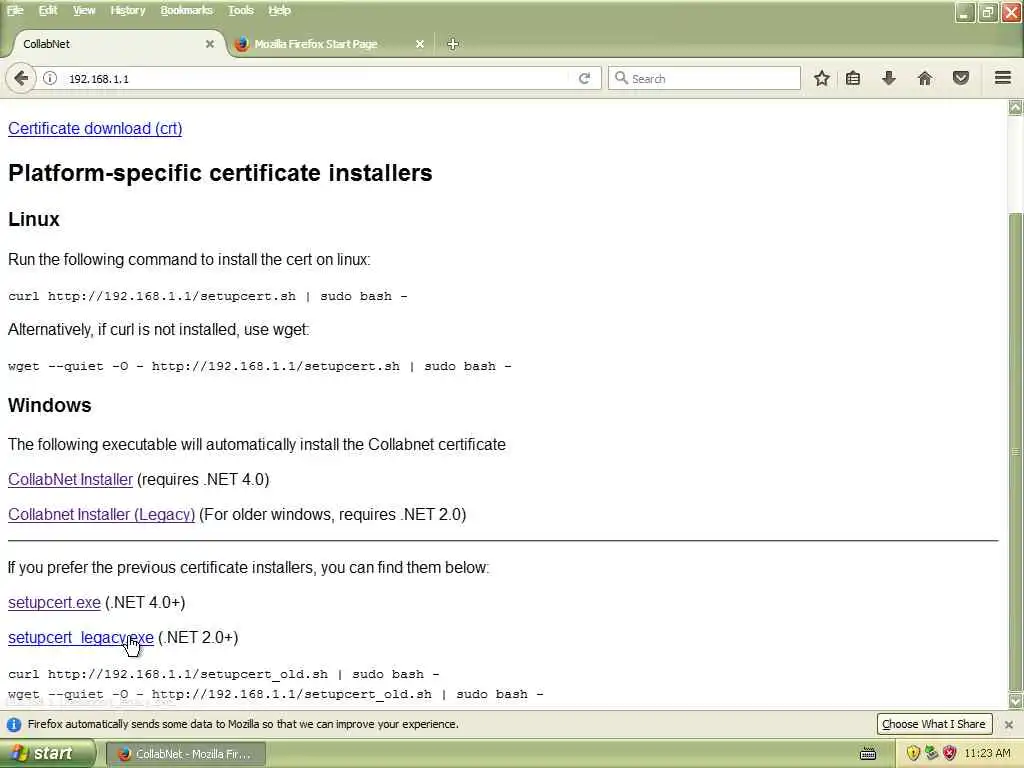The height and width of the screenshot is (768, 1024).
Task: Open a new tab with plus icon
Action: click(453, 44)
